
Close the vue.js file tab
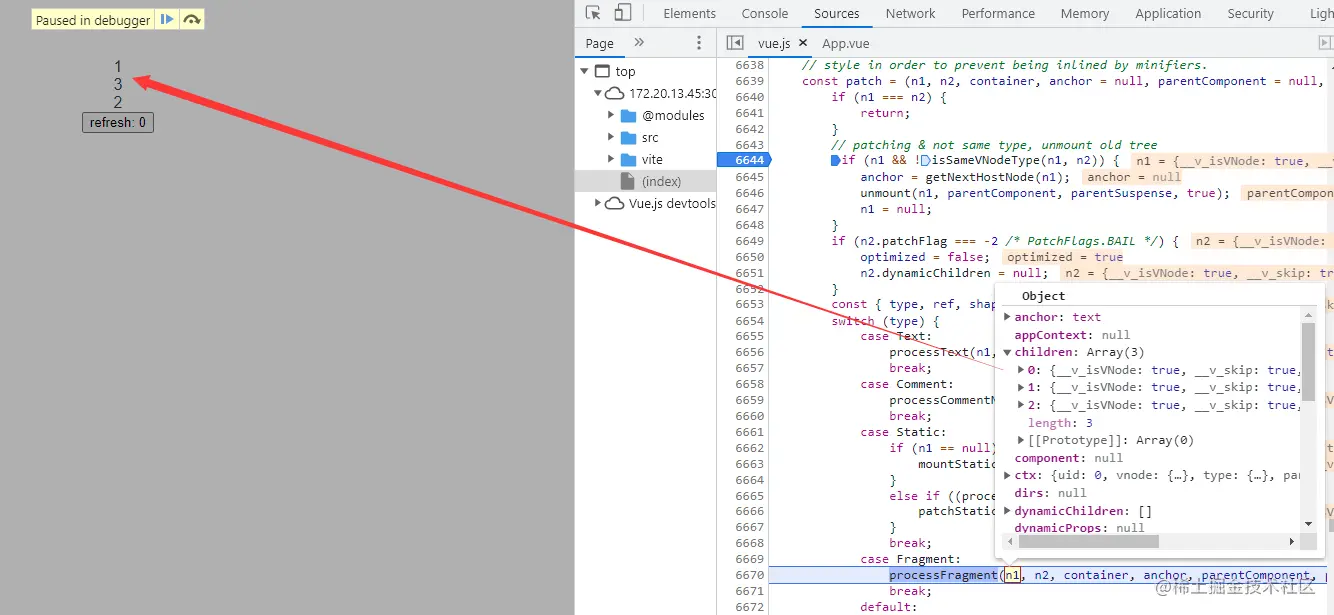803,43
